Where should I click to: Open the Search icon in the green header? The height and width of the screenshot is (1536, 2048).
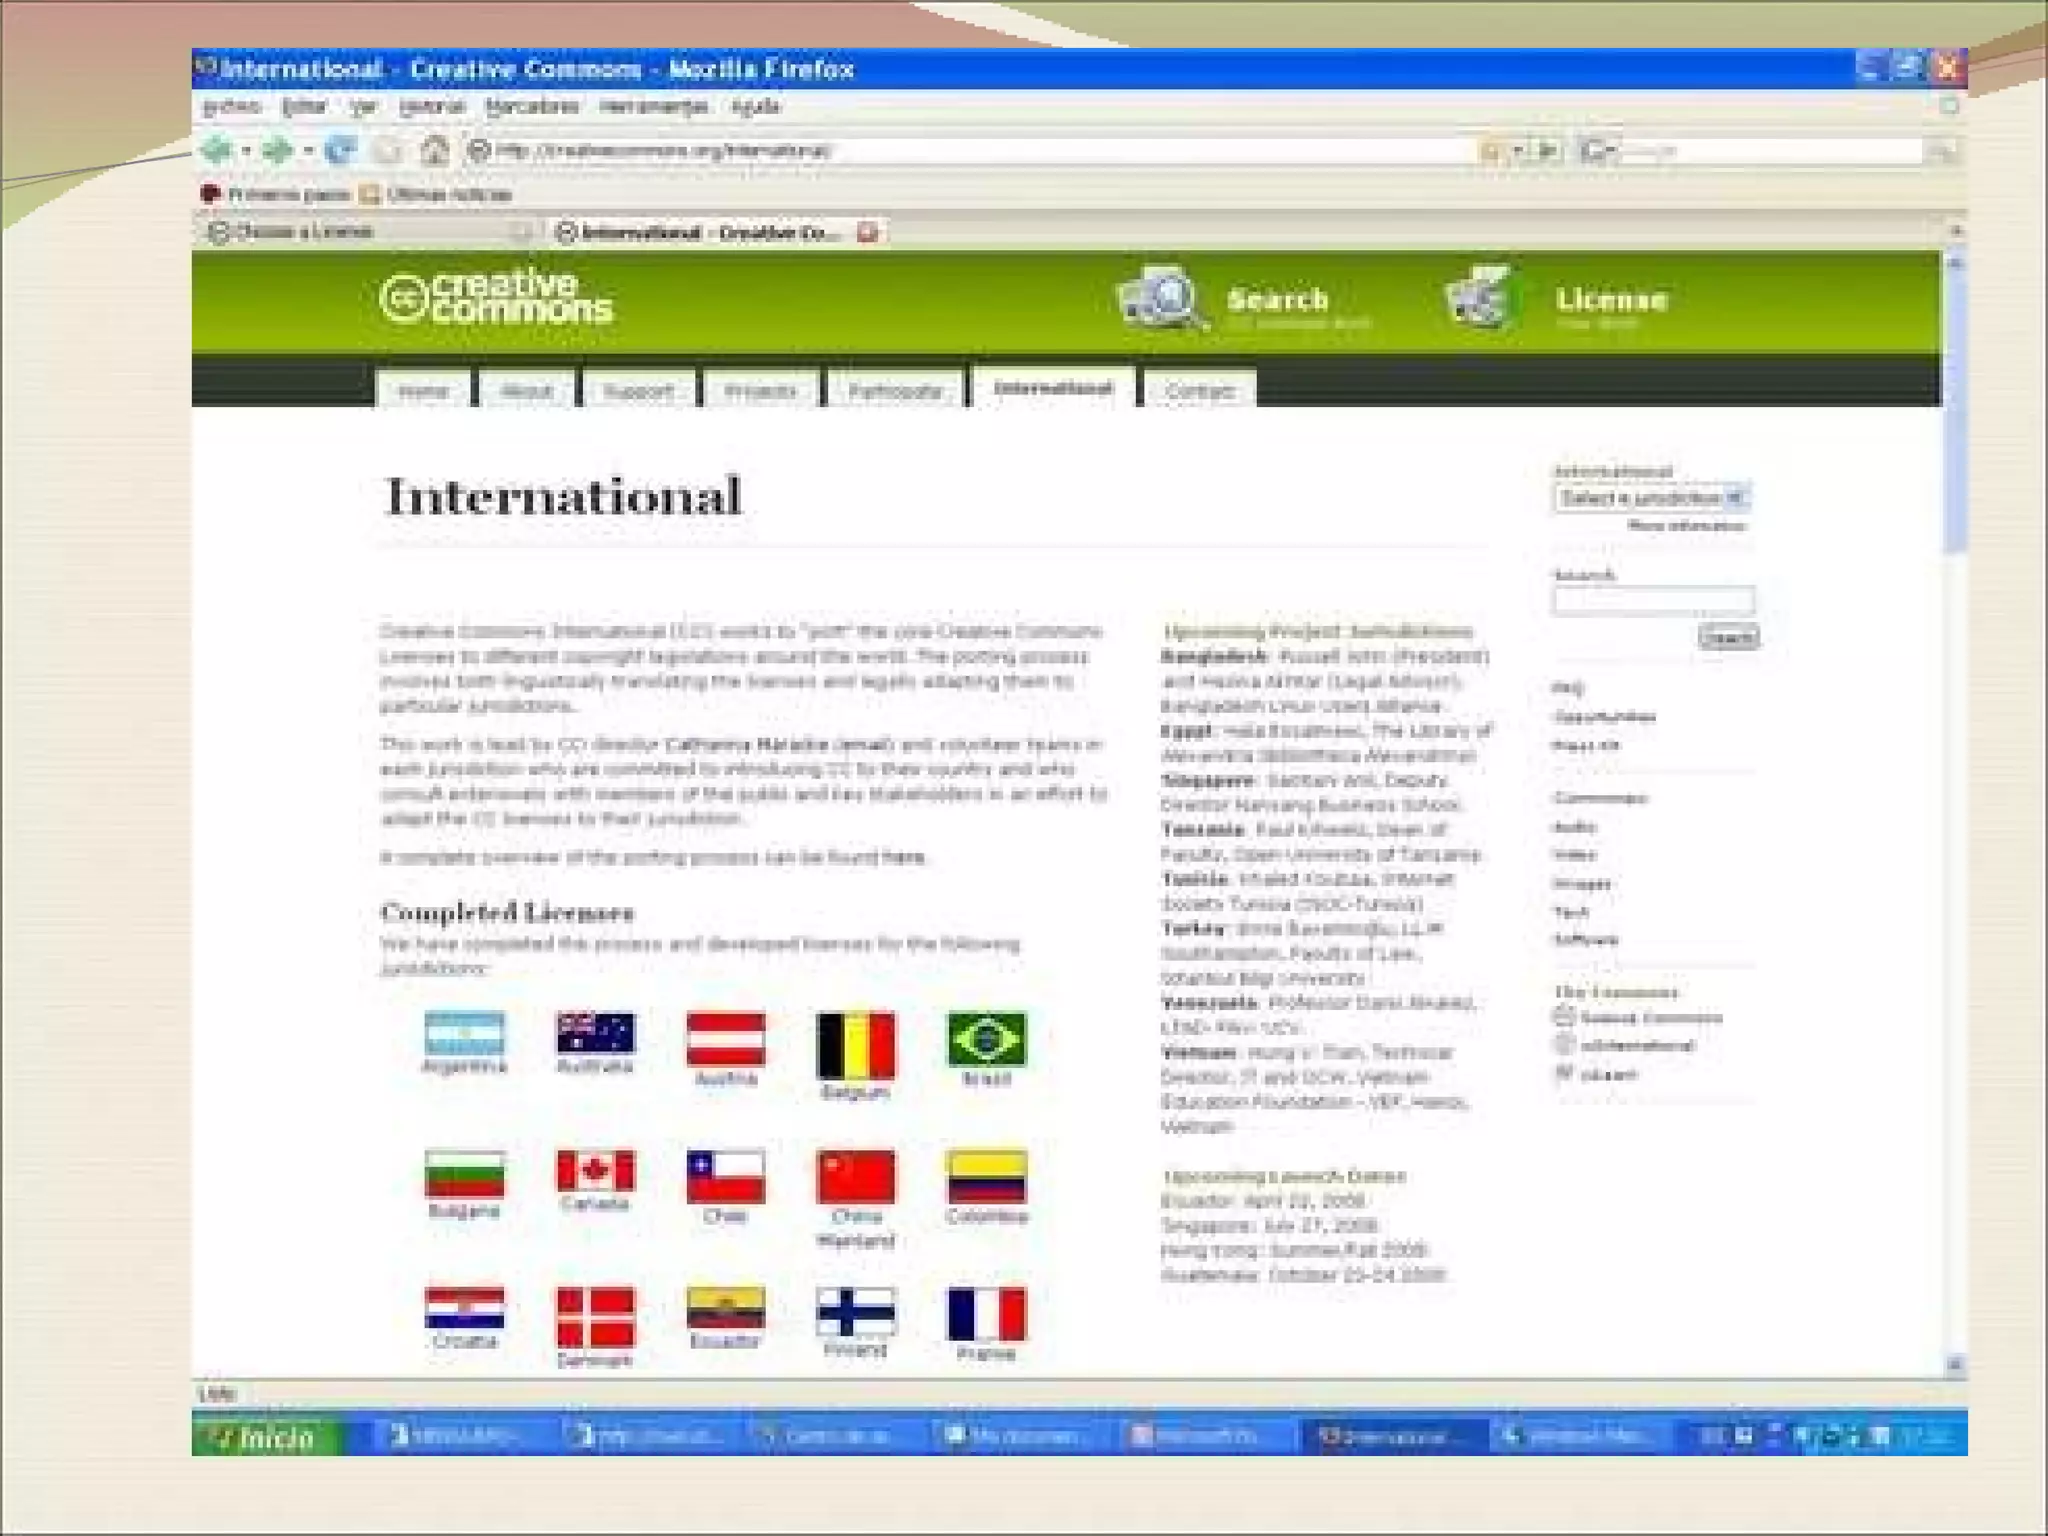tap(1159, 298)
